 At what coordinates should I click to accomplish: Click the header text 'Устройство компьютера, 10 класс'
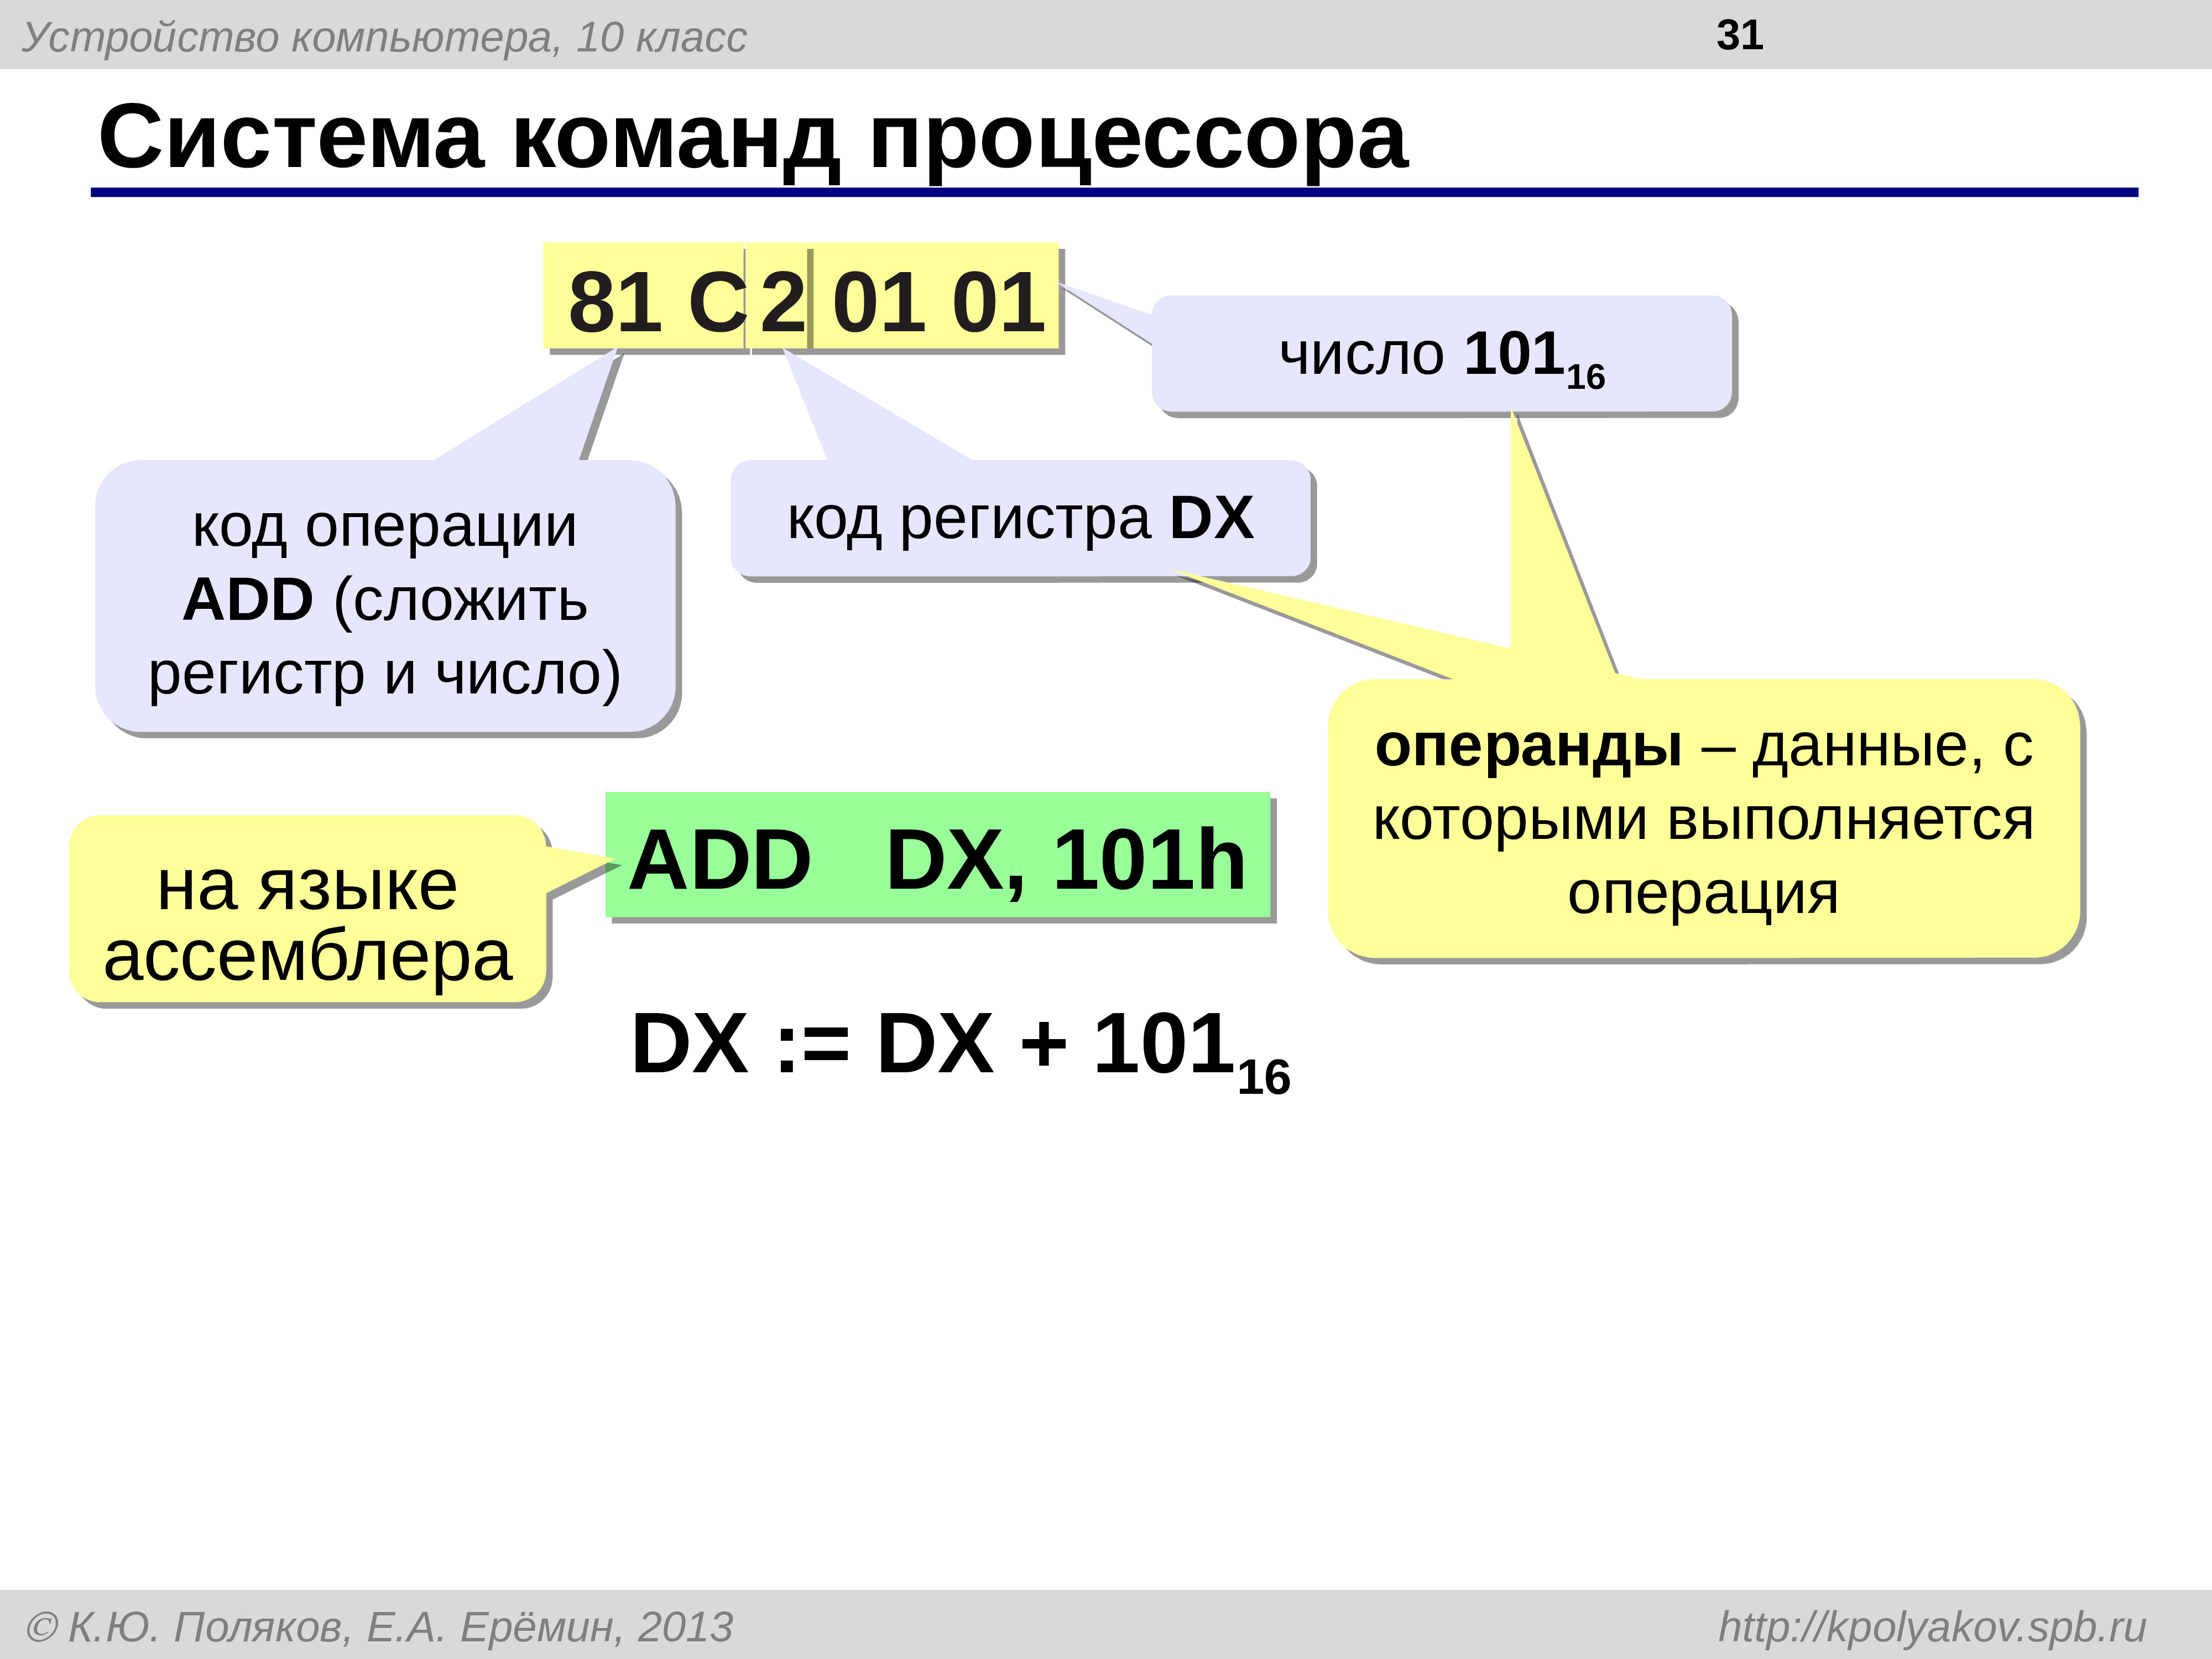[x=384, y=38]
